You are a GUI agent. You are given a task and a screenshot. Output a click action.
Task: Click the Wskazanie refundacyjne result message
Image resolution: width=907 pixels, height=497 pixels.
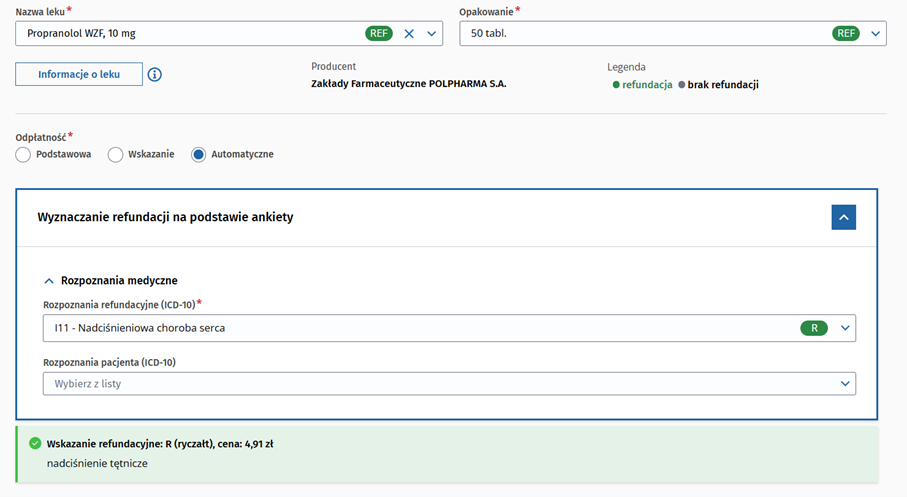click(x=160, y=443)
